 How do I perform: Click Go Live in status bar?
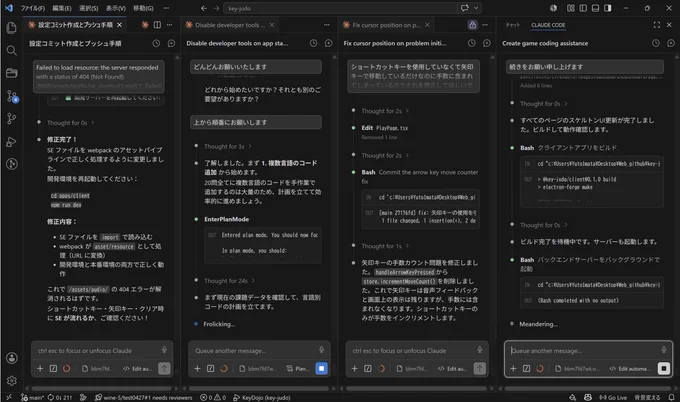(613, 397)
